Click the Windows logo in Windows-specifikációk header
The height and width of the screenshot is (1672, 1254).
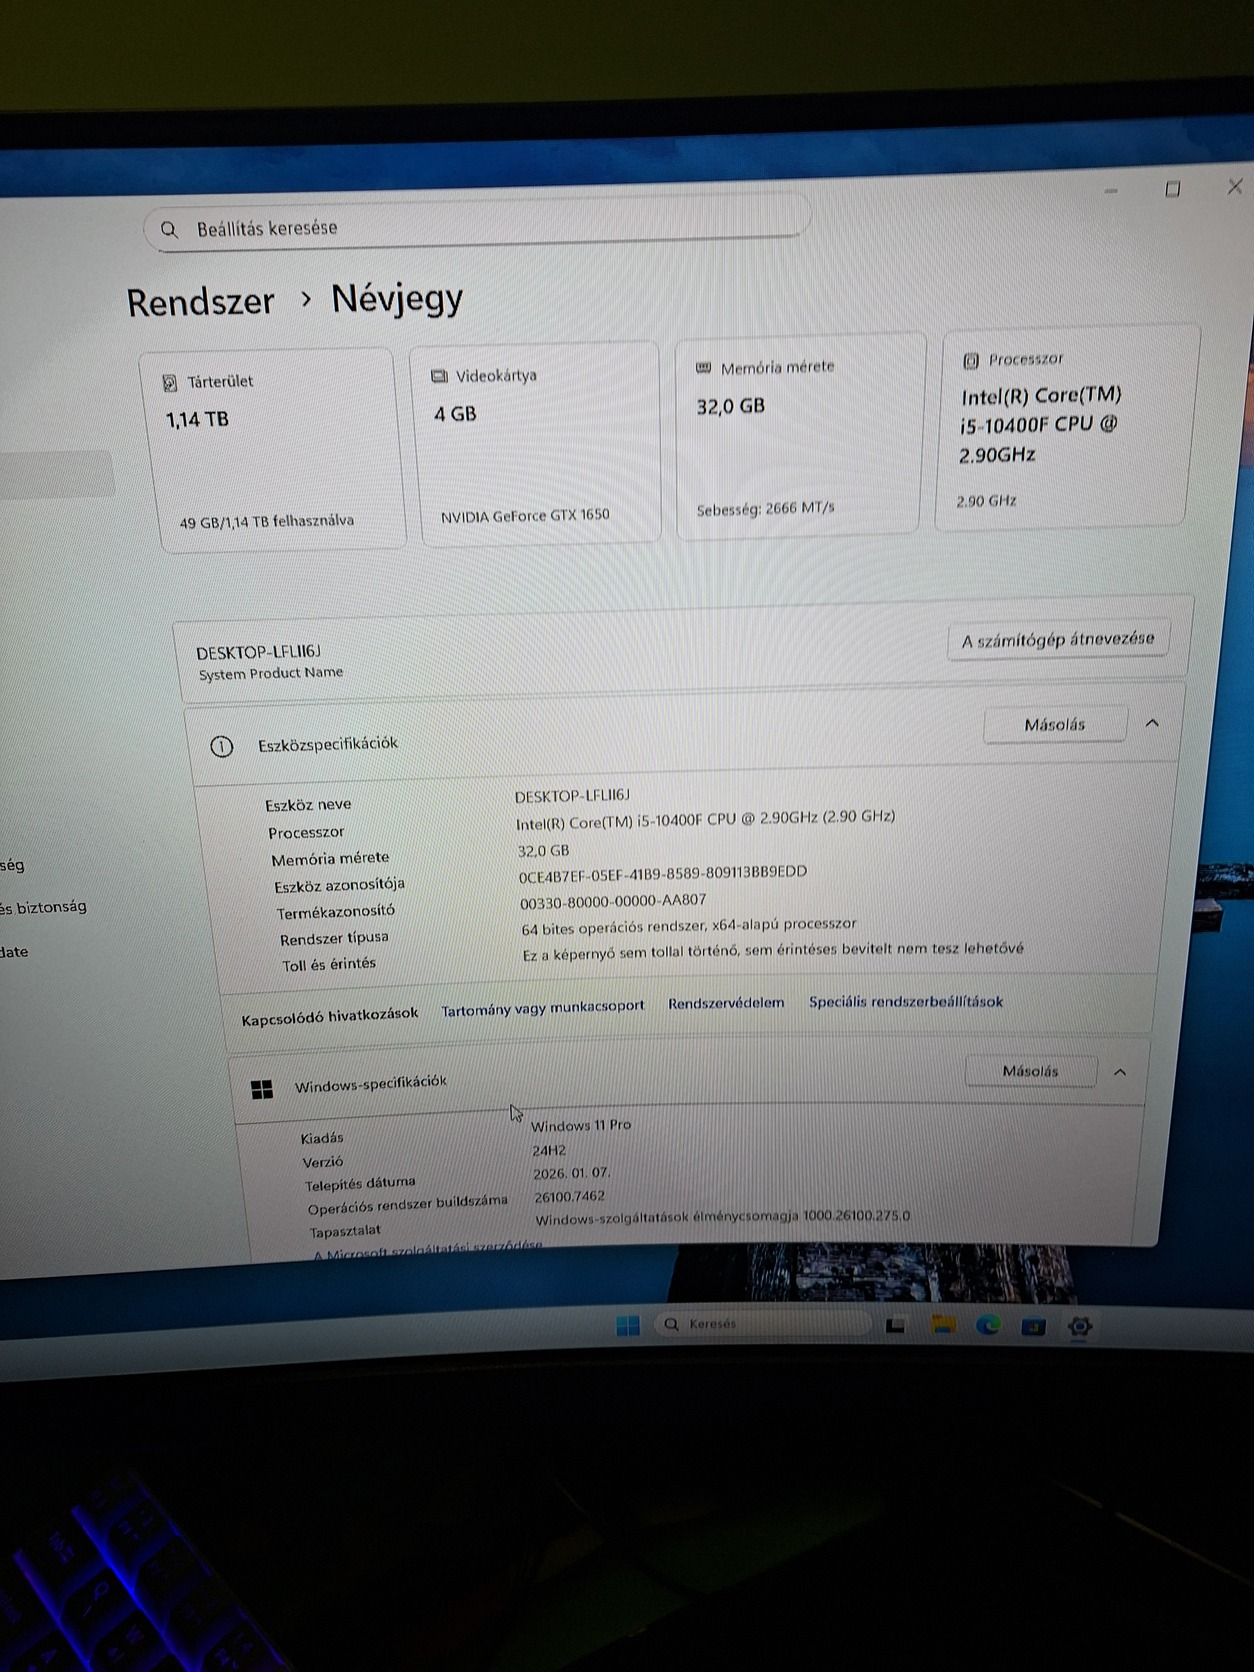(x=262, y=1089)
